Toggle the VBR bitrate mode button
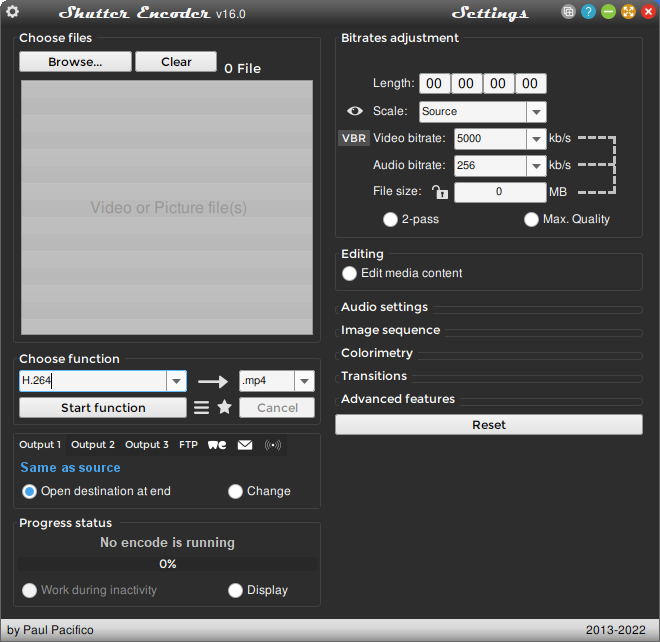The width and height of the screenshot is (660, 642). pyautogui.click(x=354, y=138)
